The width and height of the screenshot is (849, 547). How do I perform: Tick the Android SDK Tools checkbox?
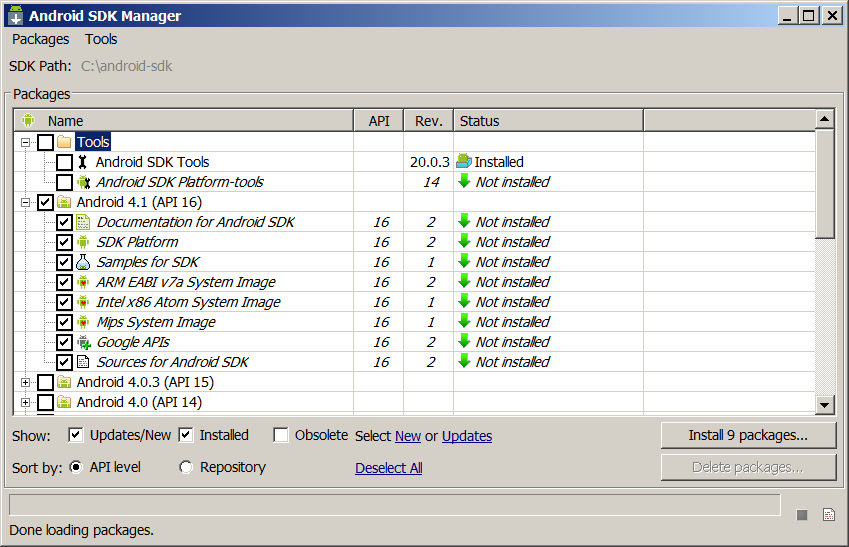[64, 162]
